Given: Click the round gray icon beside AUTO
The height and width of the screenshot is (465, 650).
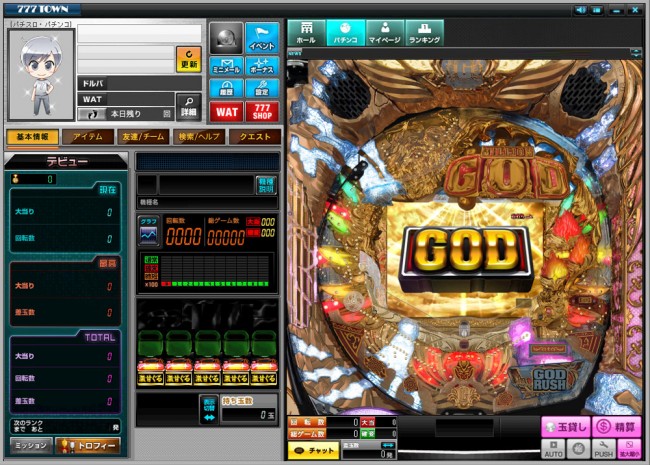Looking at the screenshot, I should 578,449.
